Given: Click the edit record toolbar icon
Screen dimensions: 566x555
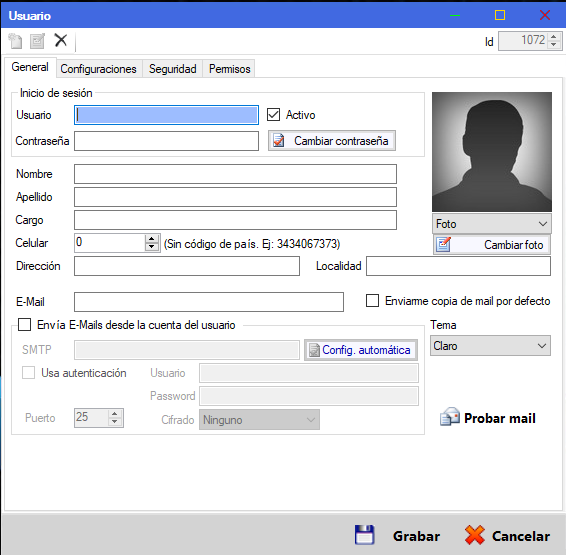Looking at the screenshot, I should coord(38,41).
